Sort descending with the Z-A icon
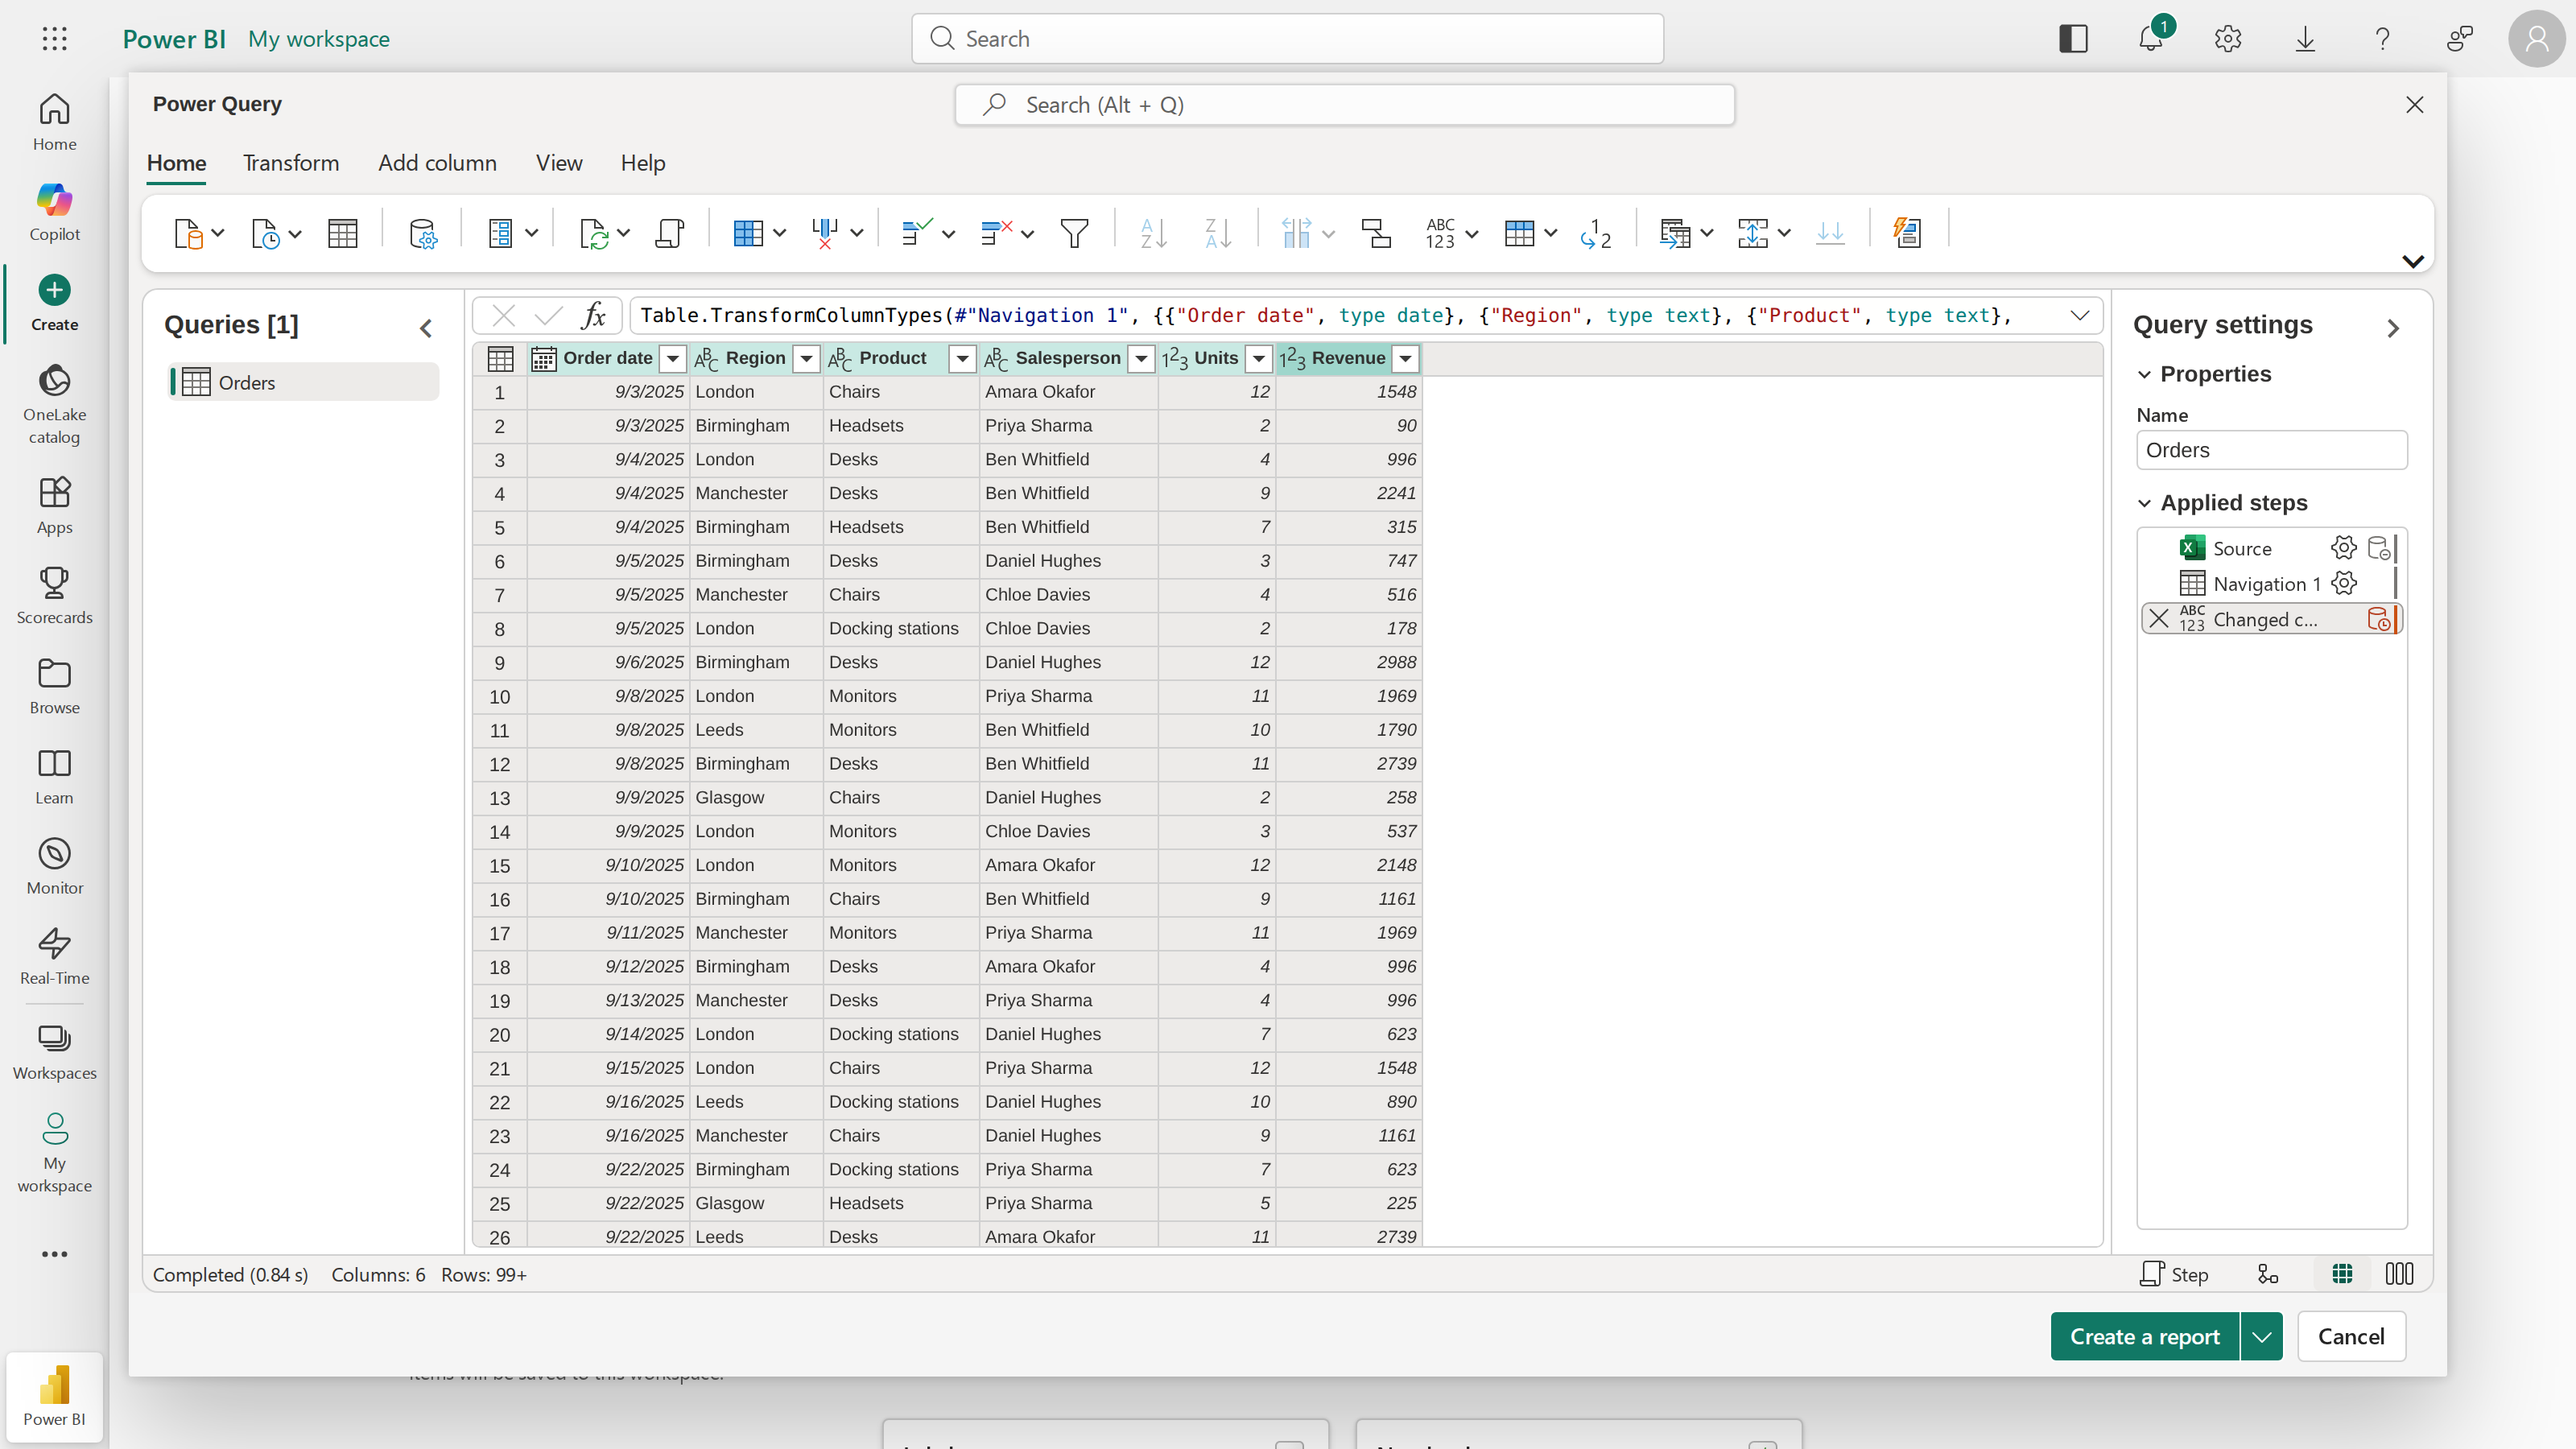2576x1449 pixels. (x=1218, y=233)
